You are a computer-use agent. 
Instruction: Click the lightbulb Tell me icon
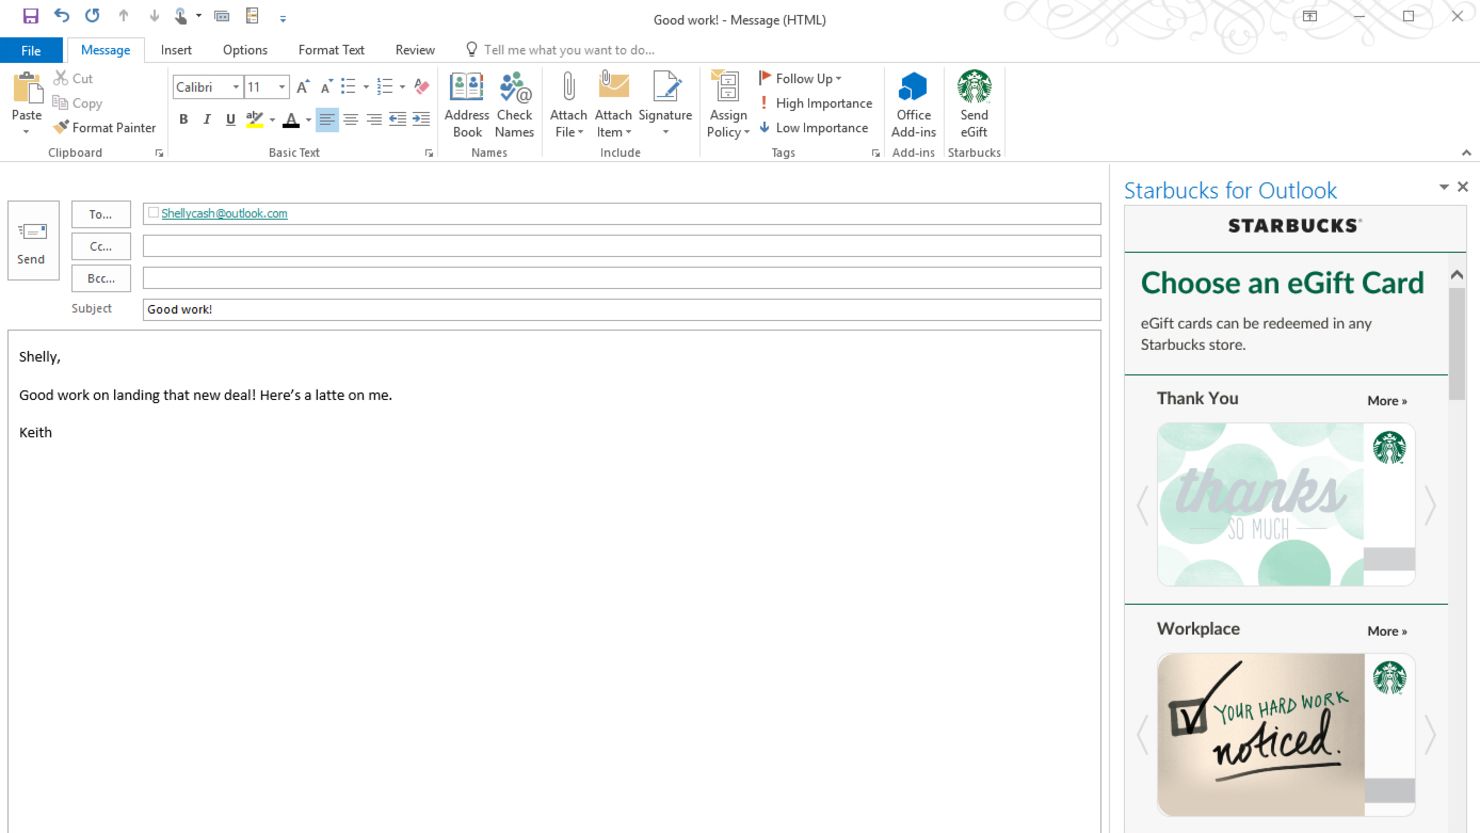472,49
